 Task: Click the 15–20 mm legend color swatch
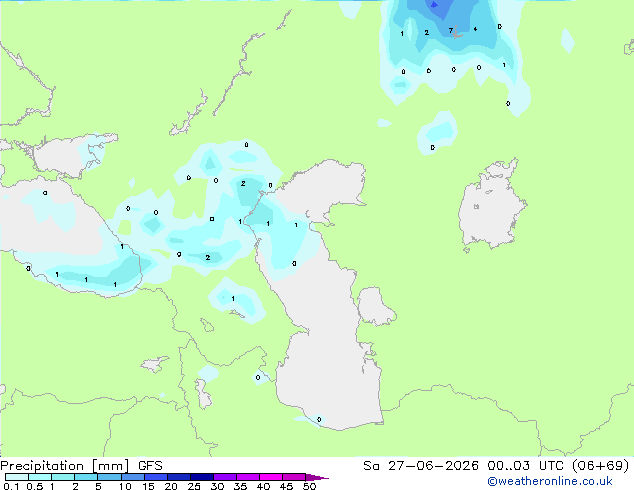pyautogui.click(x=156, y=477)
